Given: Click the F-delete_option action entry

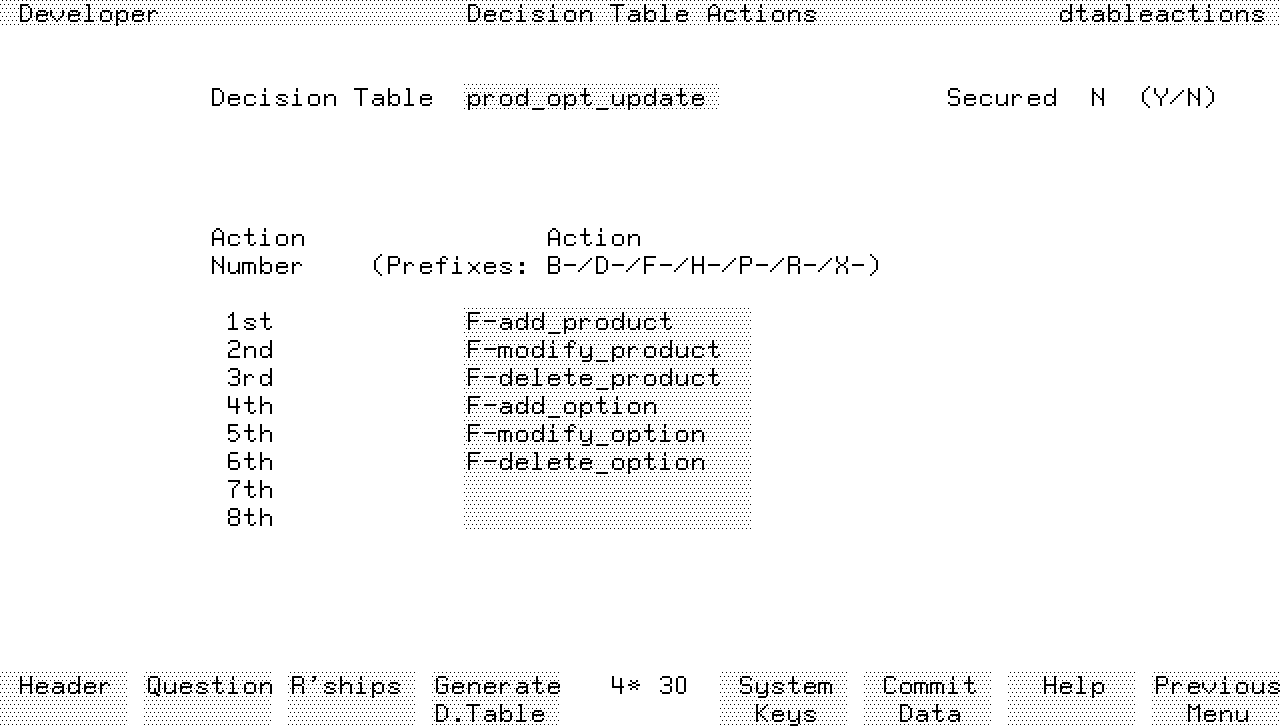Looking at the screenshot, I should (606, 462).
